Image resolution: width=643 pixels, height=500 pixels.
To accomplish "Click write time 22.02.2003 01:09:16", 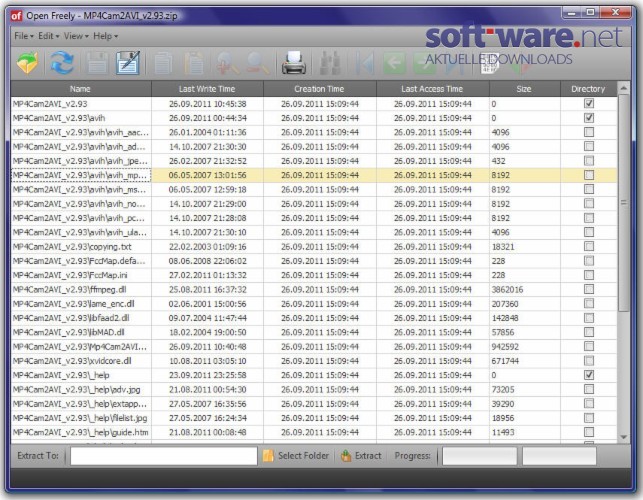I will pos(207,247).
